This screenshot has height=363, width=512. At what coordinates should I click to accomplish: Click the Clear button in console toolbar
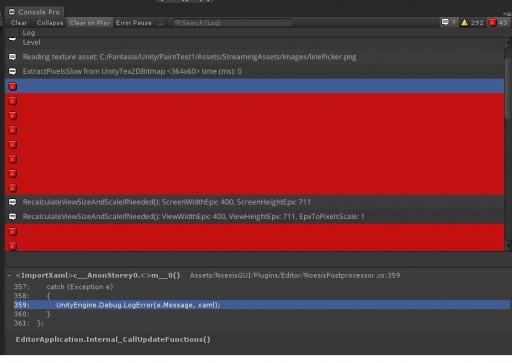click(x=19, y=23)
